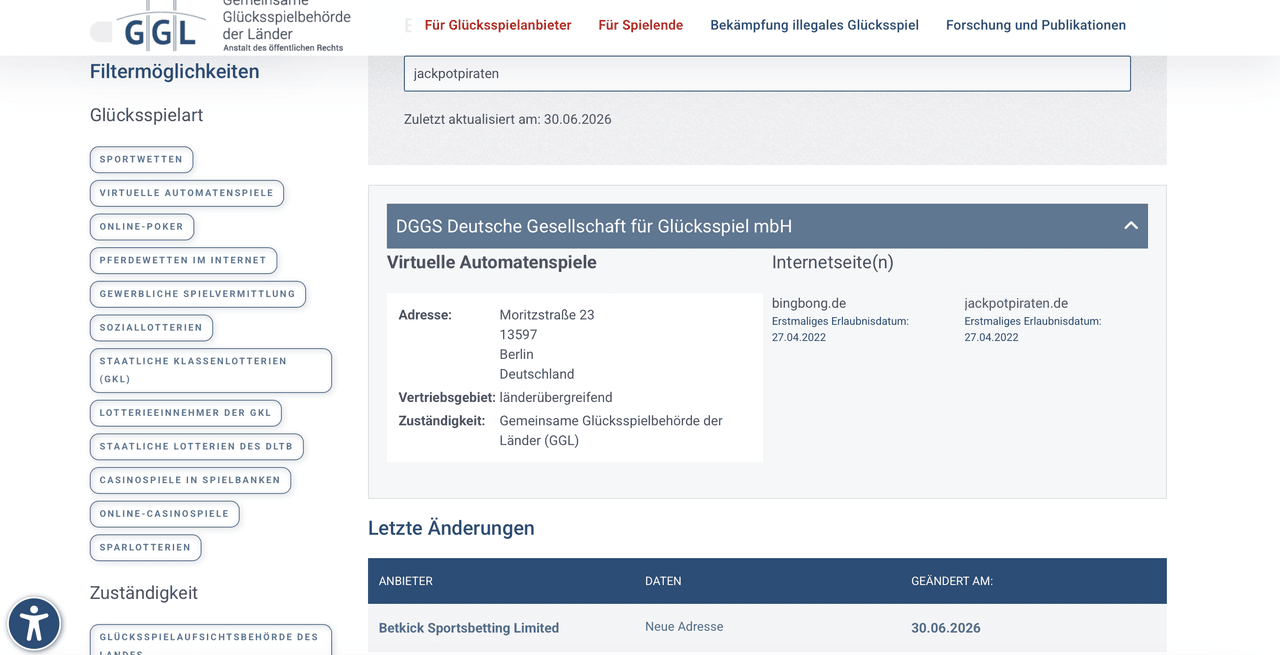Click the Geändert am column header
This screenshot has height=655, width=1280.
pyautogui.click(x=952, y=581)
